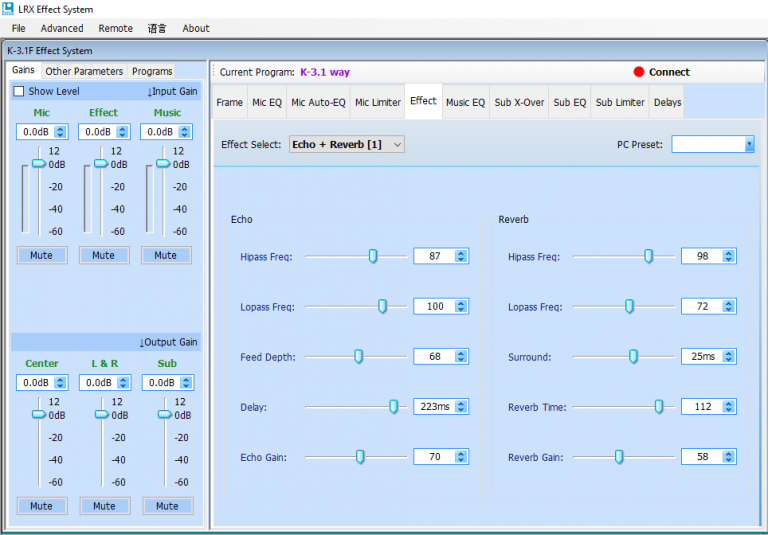Click the Echo Hipass Freq value stepper

click(460, 256)
